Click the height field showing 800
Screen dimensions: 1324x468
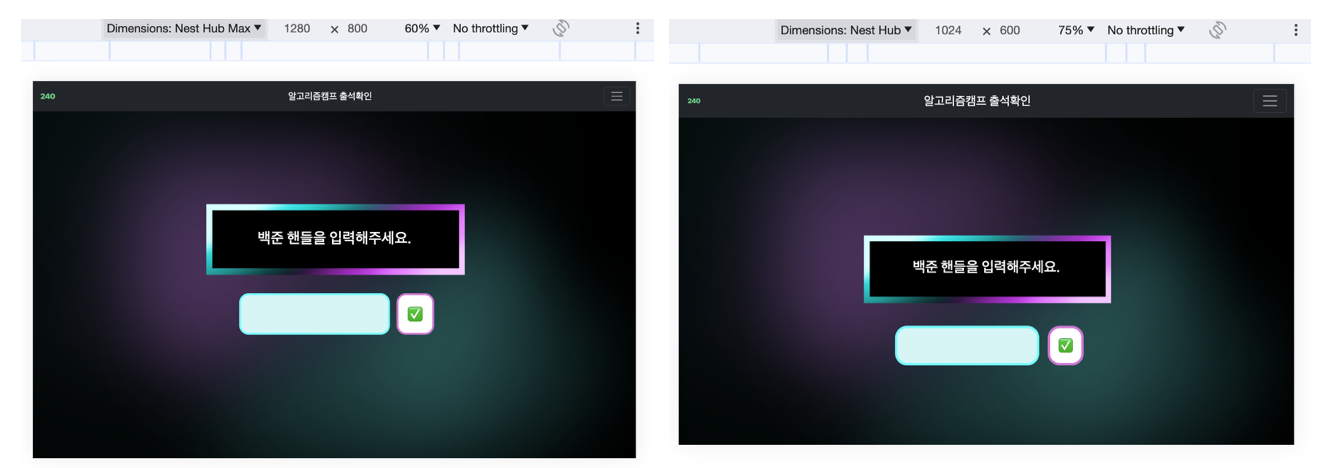pos(358,29)
